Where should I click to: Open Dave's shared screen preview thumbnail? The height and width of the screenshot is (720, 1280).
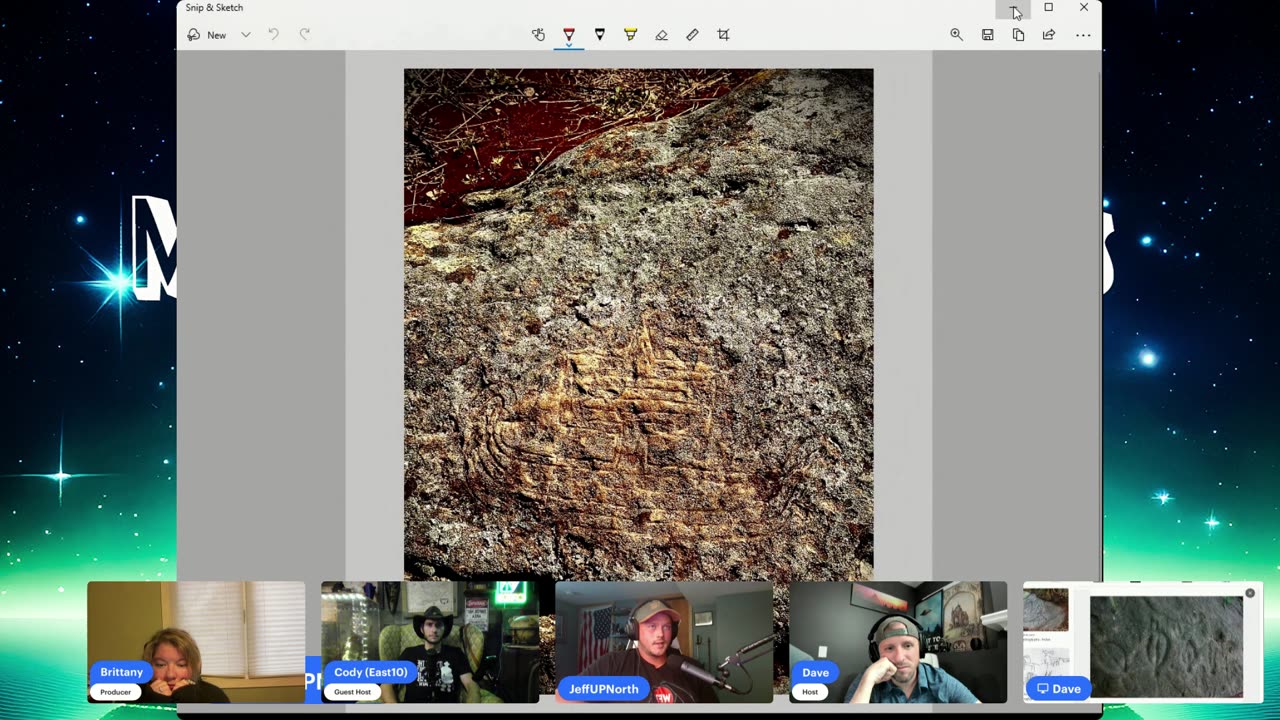1143,642
